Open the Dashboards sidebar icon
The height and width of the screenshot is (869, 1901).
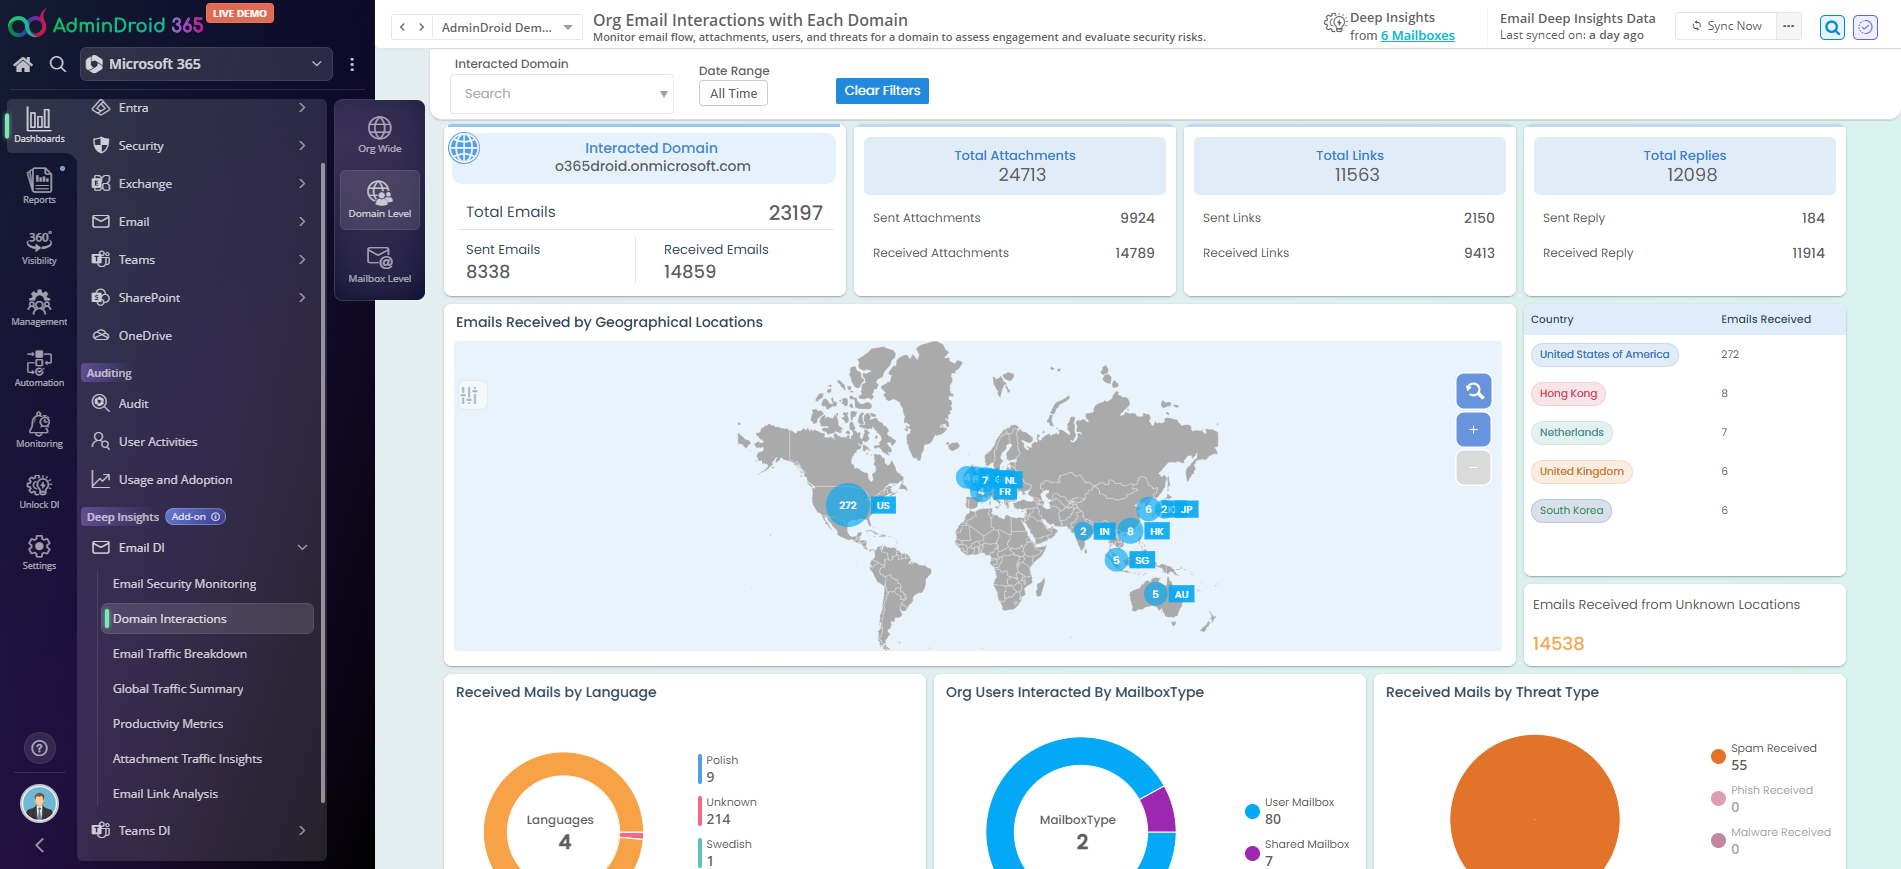39,126
